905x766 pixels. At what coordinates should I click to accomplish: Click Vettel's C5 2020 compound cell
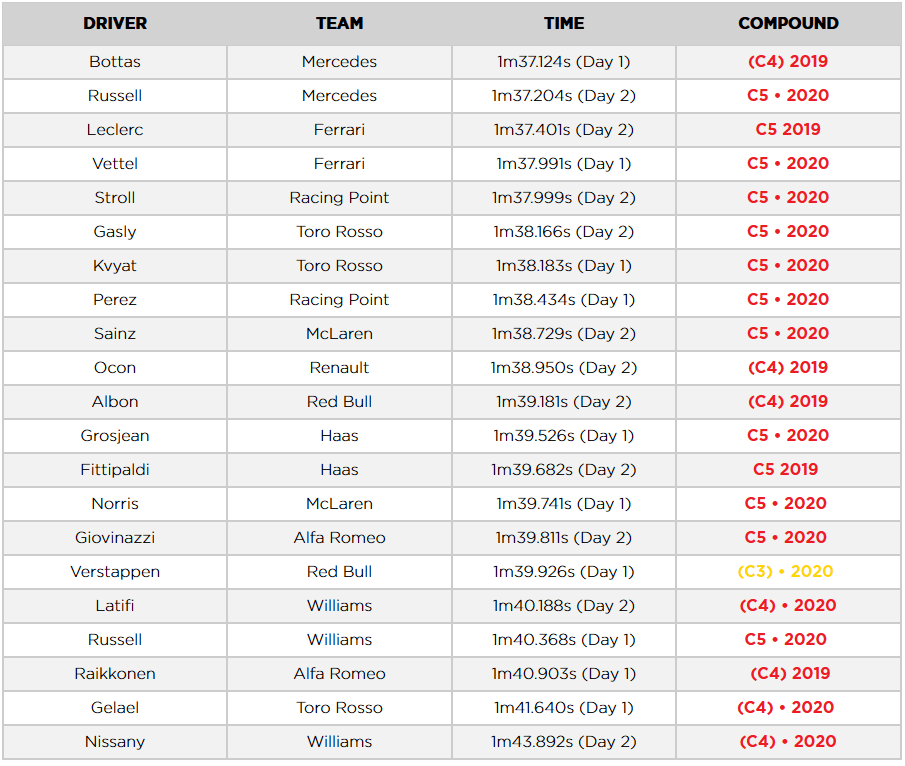(788, 164)
